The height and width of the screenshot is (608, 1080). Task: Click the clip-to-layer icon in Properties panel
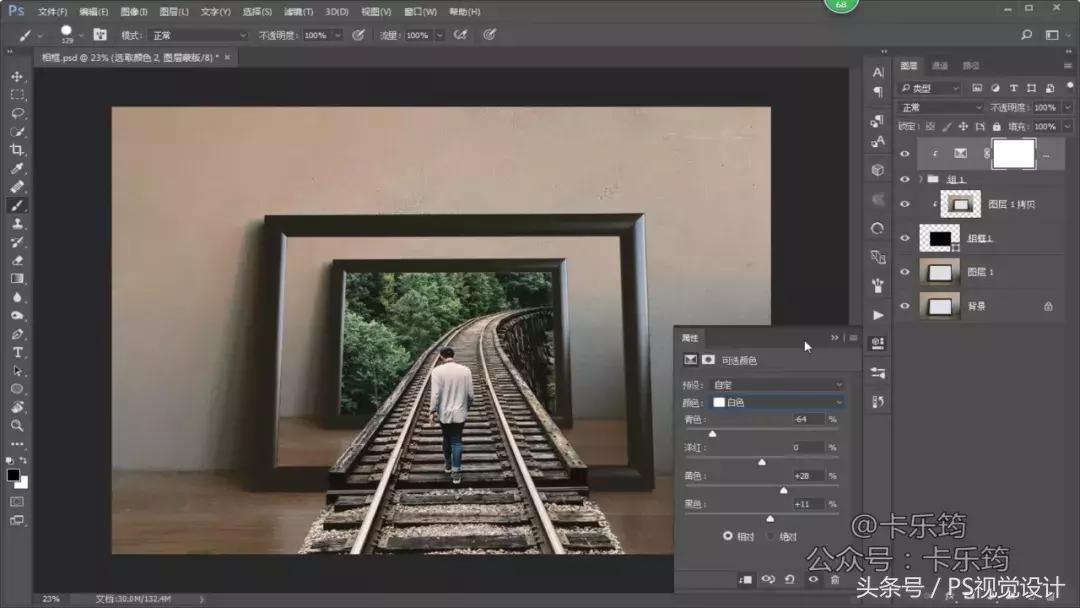tap(745, 579)
